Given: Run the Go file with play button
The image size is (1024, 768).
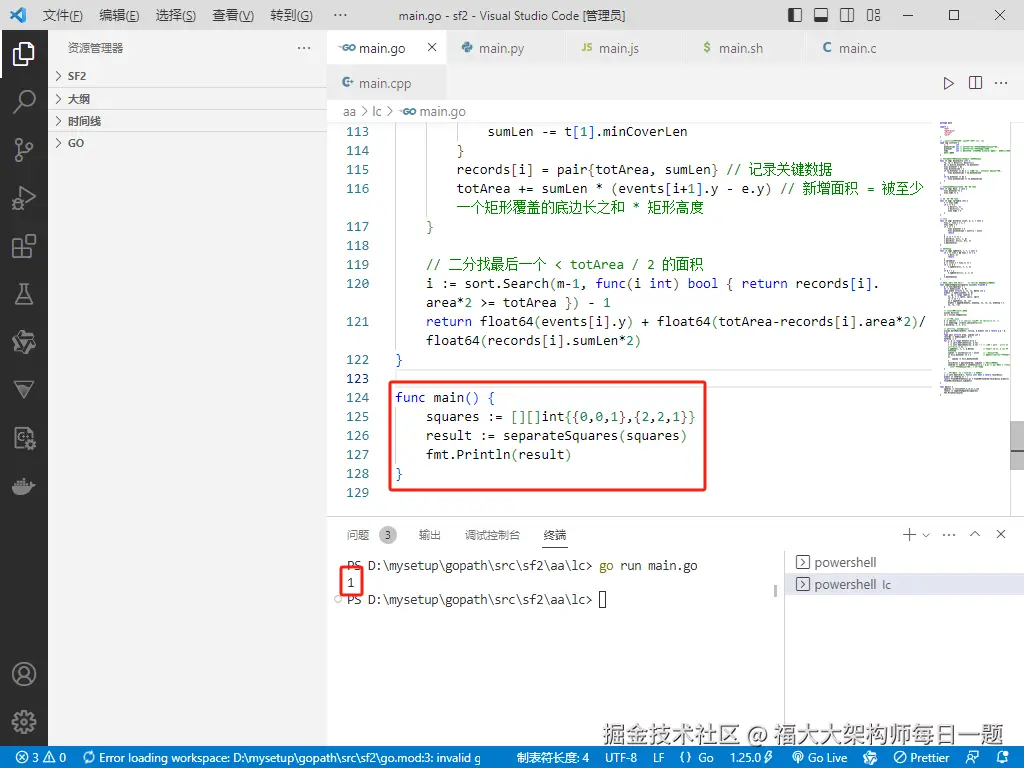Looking at the screenshot, I should coord(948,83).
